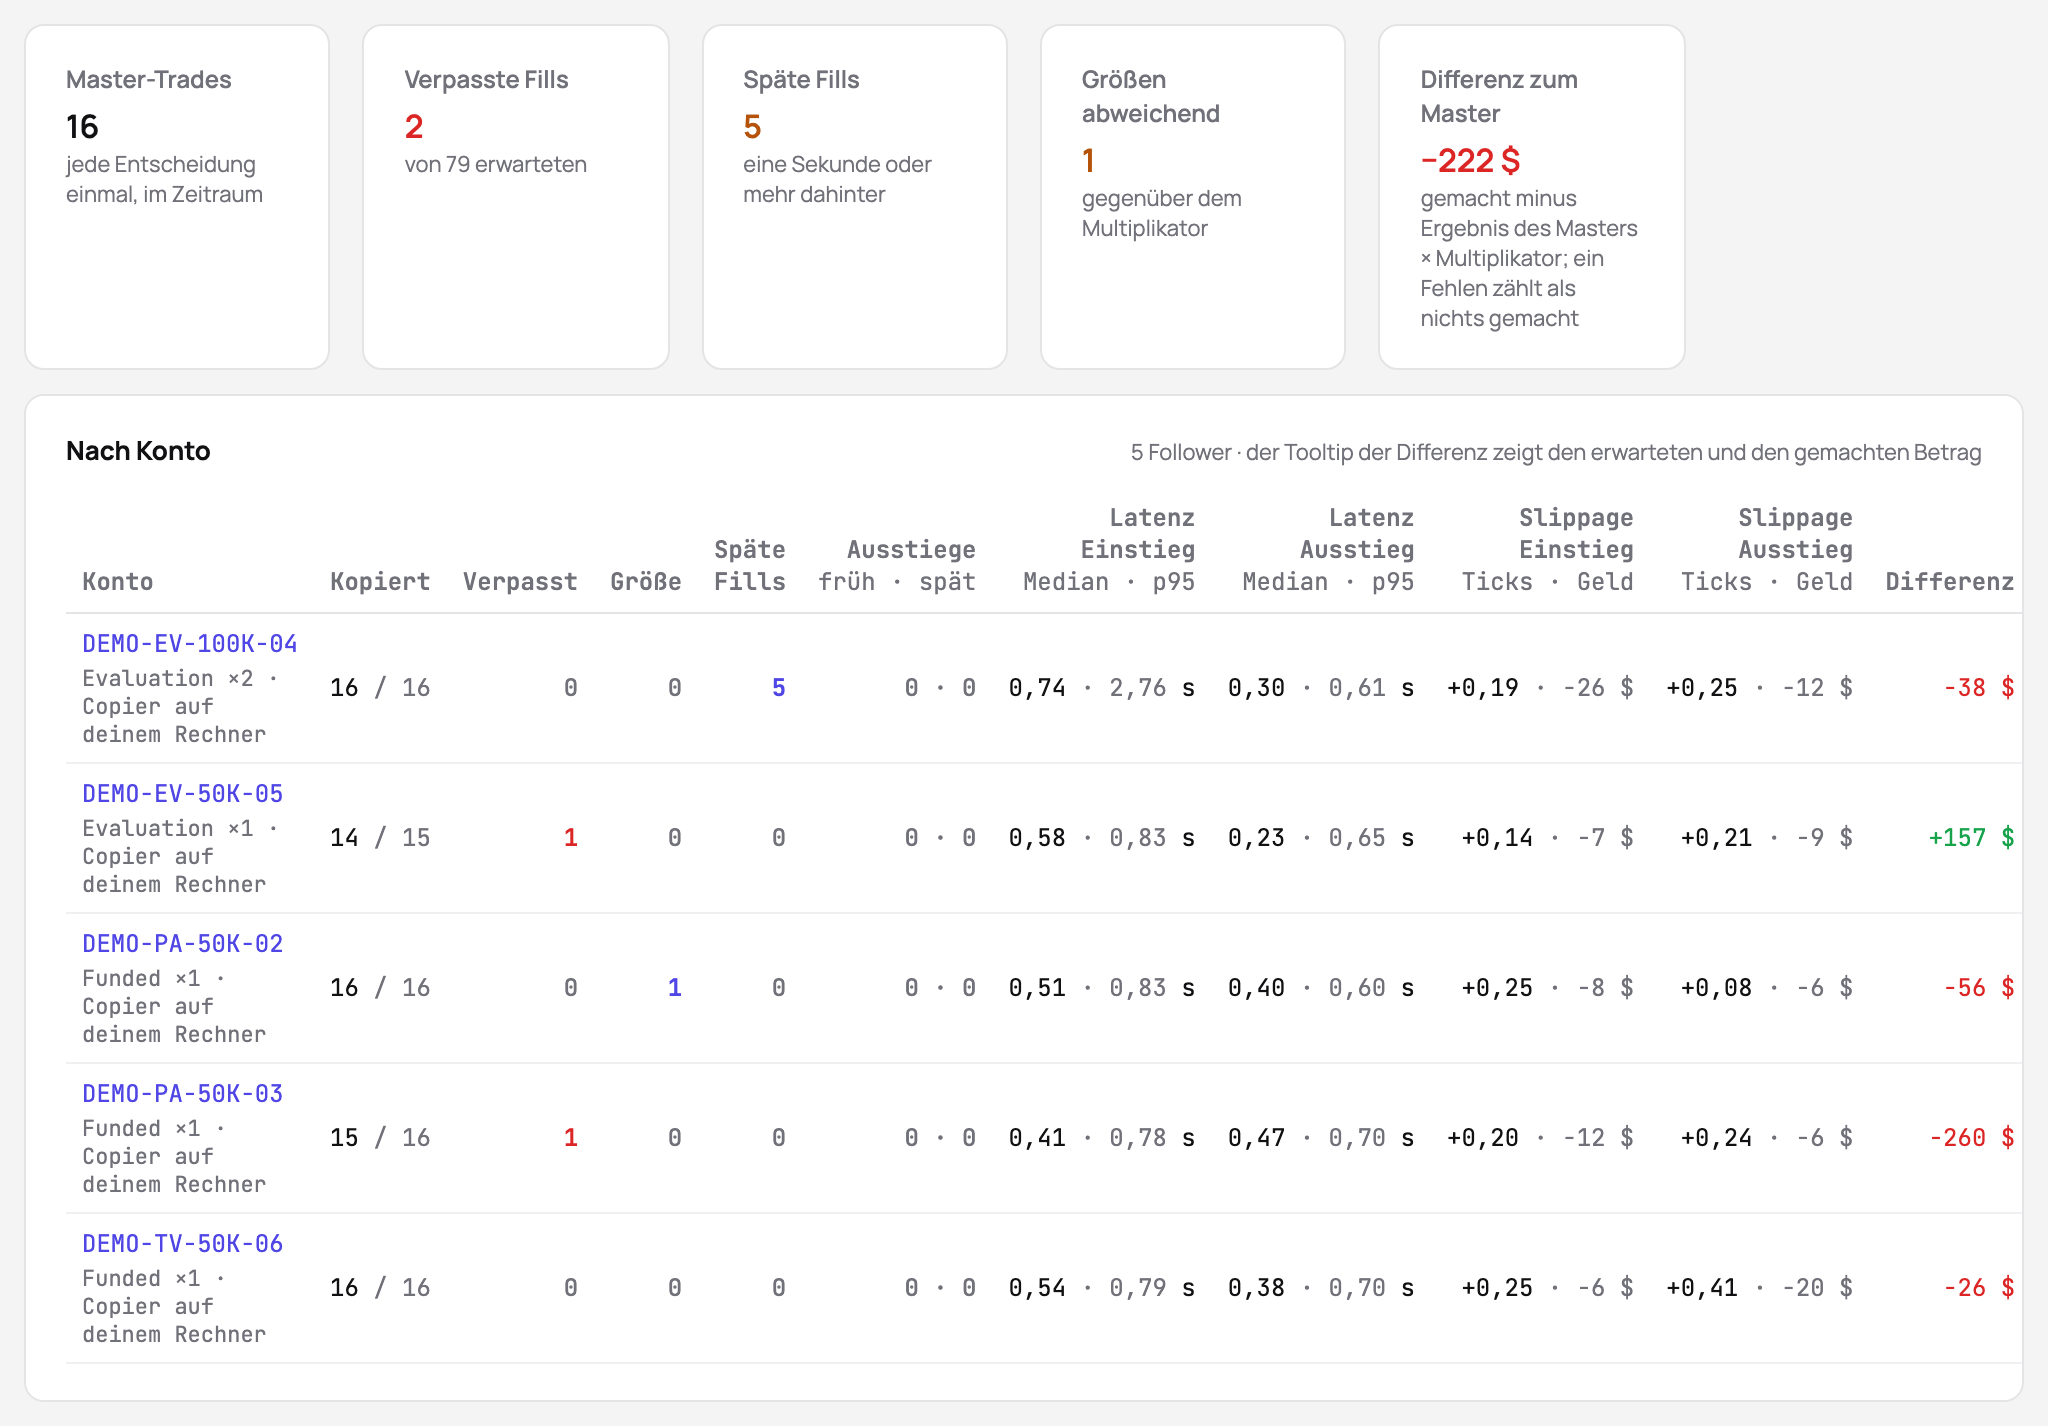The height and width of the screenshot is (1426, 2048).
Task: Click the Differenz column header
Action: coord(1950,582)
